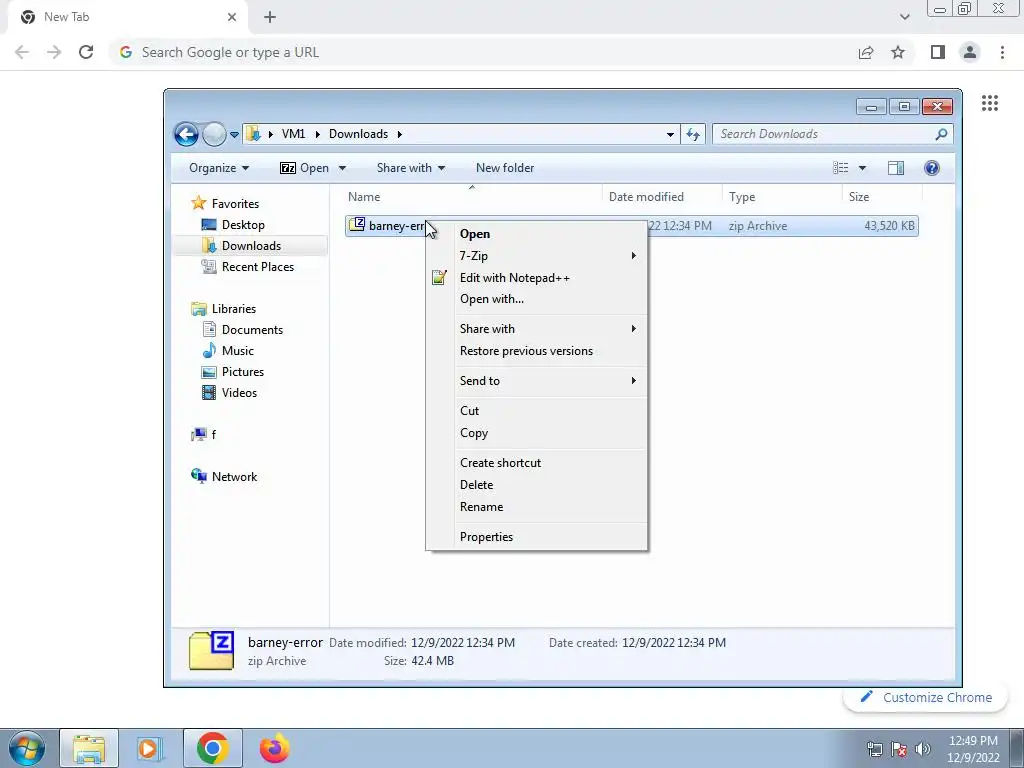Image resolution: width=1024 pixels, height=768 pixels.
Task: Click the Explorer back navigation arrow
Action: (186, 135)
